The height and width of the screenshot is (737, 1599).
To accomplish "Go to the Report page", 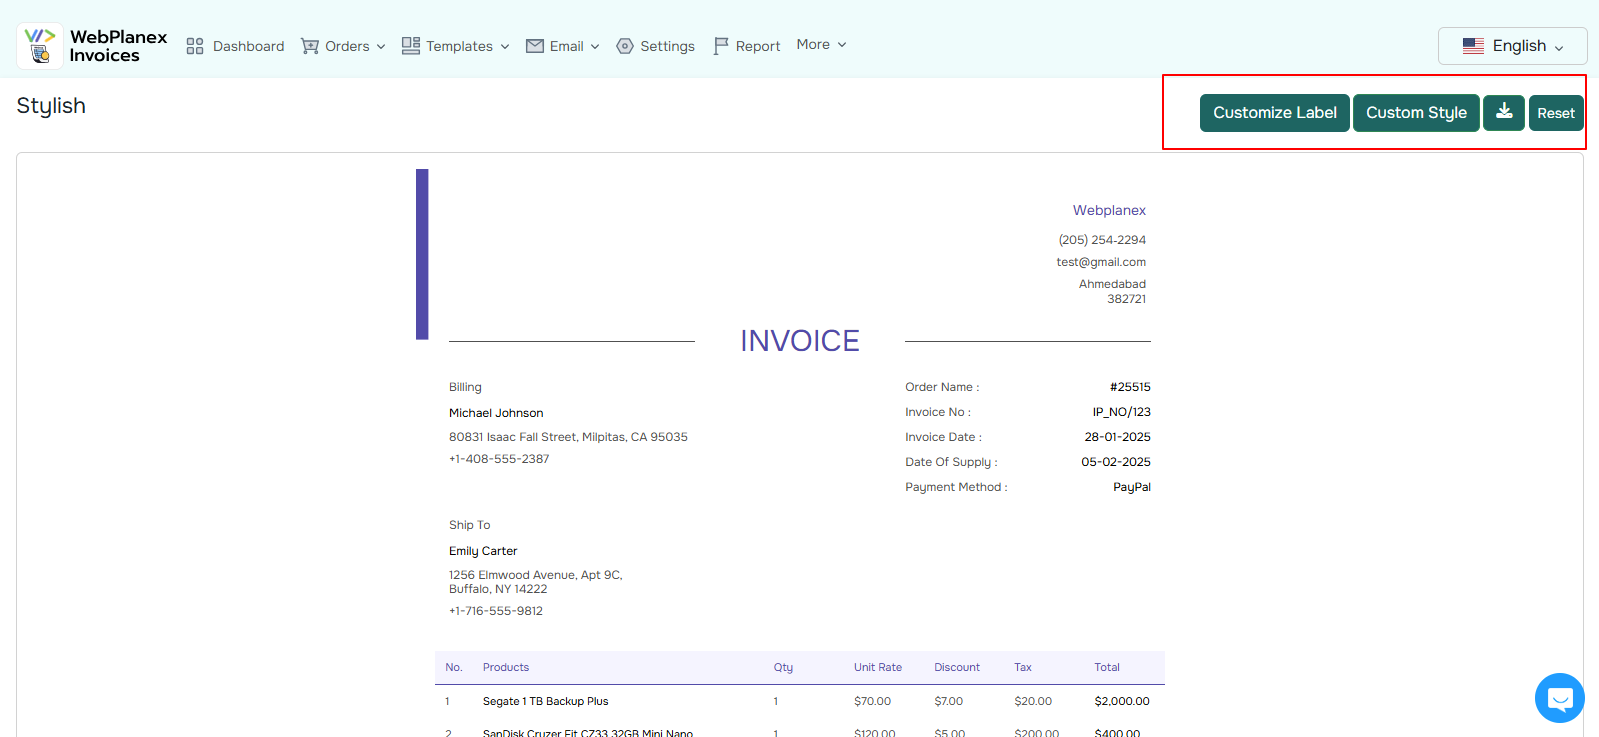I will (757, 46).
